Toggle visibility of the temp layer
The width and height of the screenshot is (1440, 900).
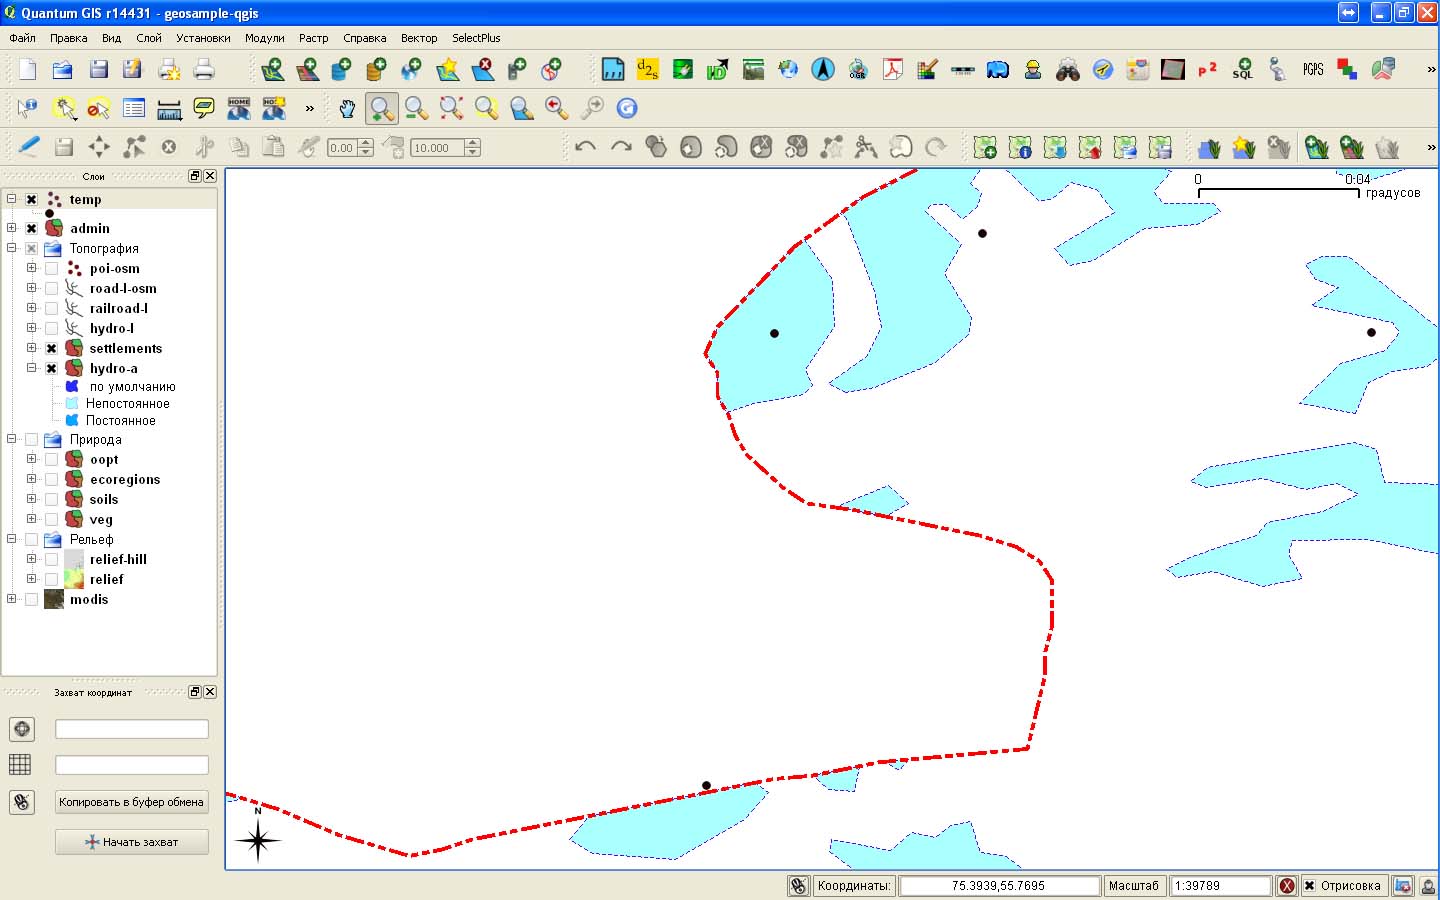(31, 200)
